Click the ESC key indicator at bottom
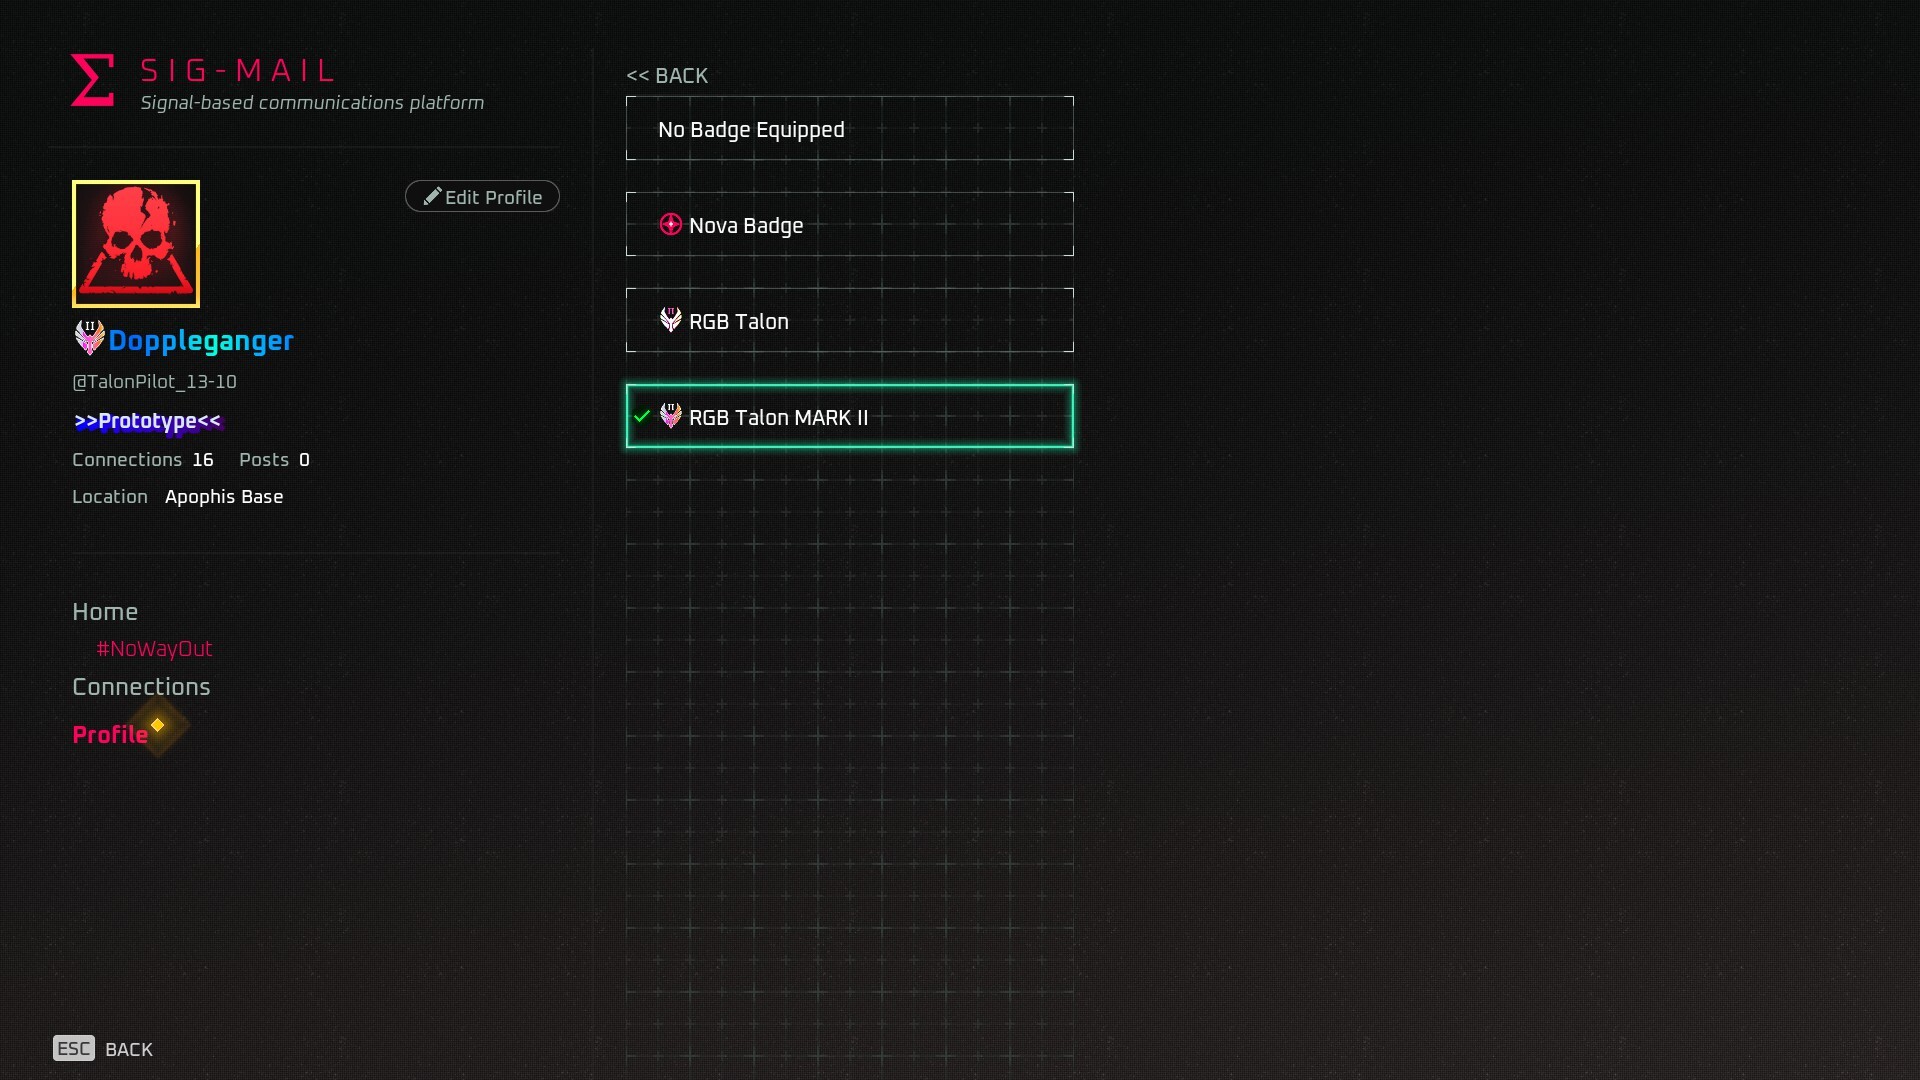 point(73,1048)
